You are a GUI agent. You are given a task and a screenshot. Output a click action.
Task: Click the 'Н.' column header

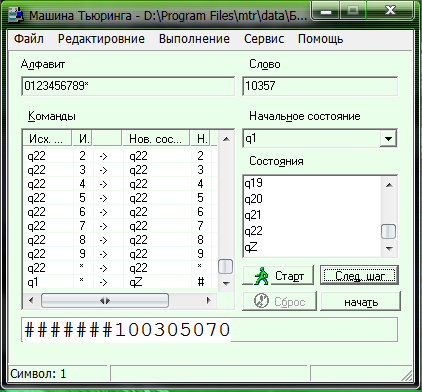(201, 139)
